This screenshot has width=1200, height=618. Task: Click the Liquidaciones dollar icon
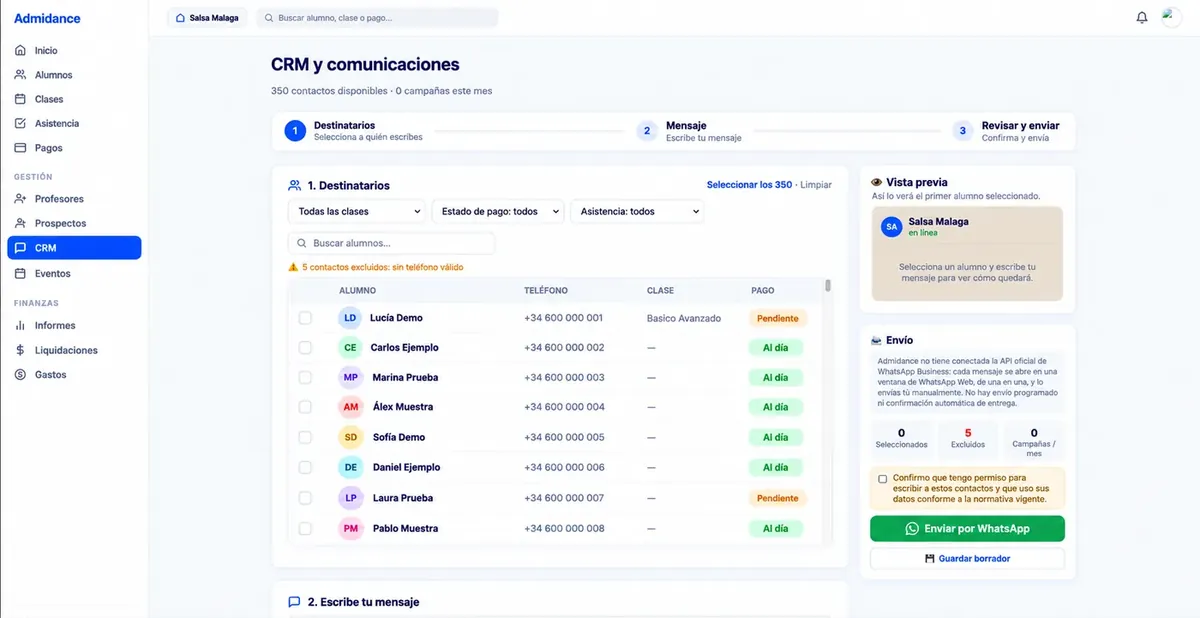(x=20, y=350)
